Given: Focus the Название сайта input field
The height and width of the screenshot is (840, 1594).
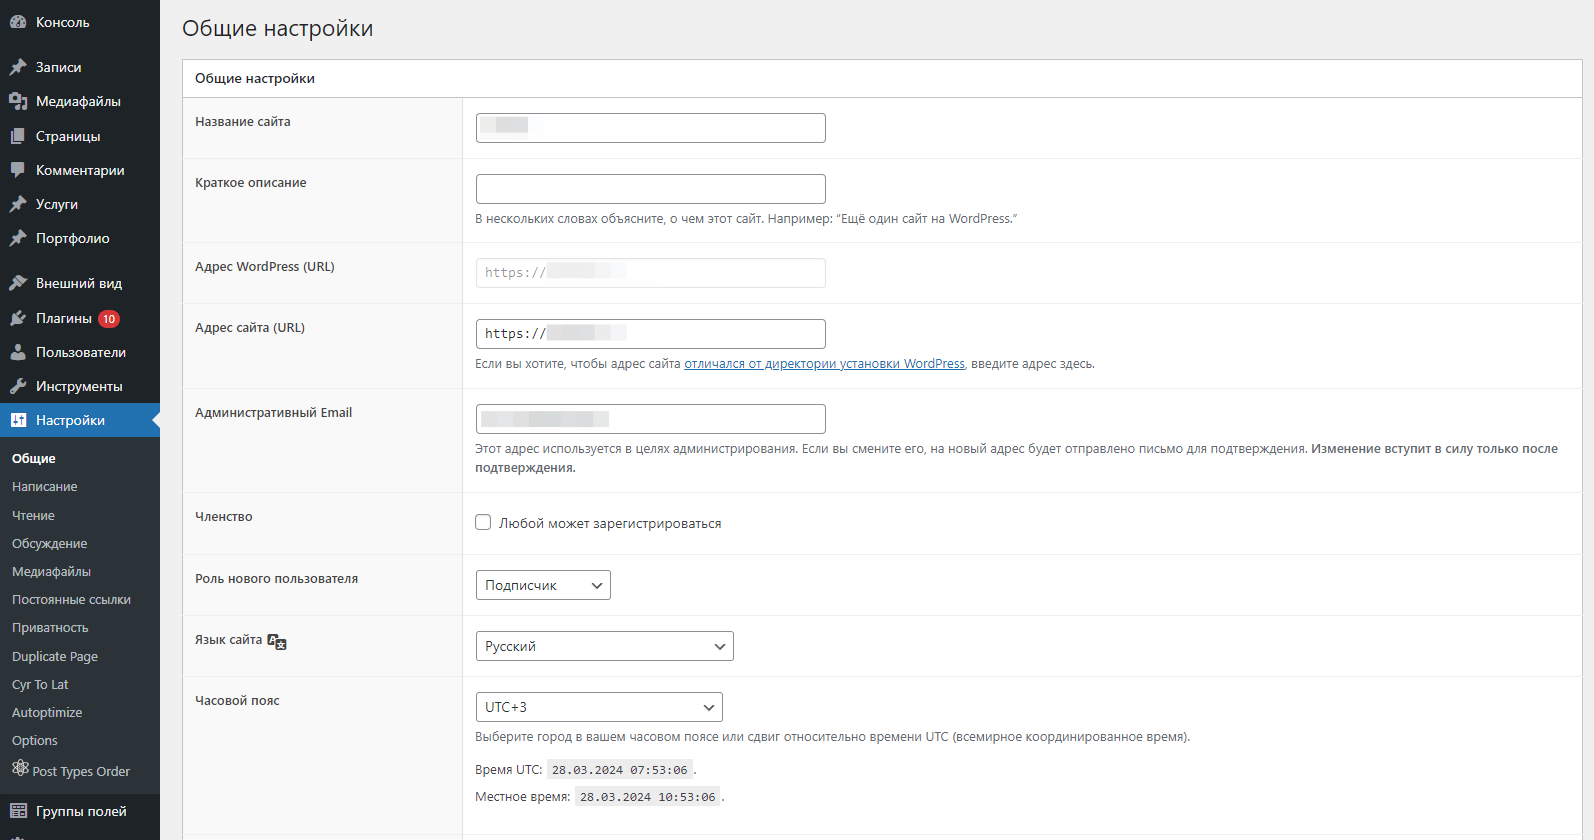Looking at the screenshot, I should pyautogui.click(x=651, y=128).
